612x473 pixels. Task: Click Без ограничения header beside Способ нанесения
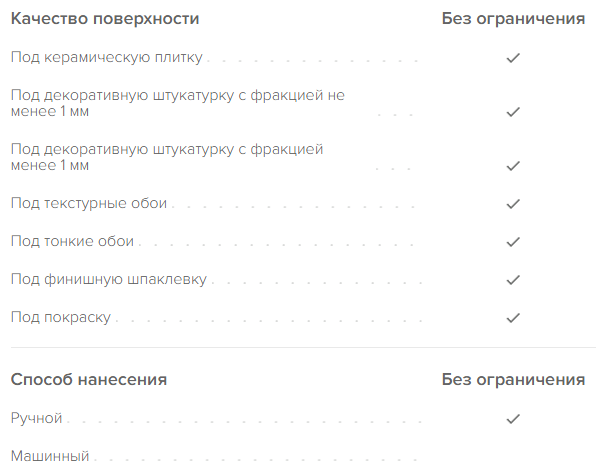click(513, 379)
